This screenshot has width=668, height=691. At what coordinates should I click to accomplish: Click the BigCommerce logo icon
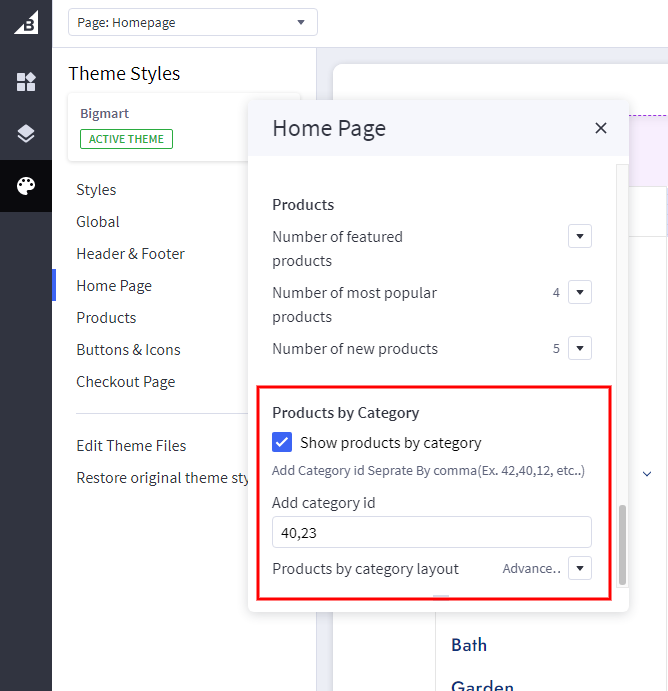[x=26, y=22]
